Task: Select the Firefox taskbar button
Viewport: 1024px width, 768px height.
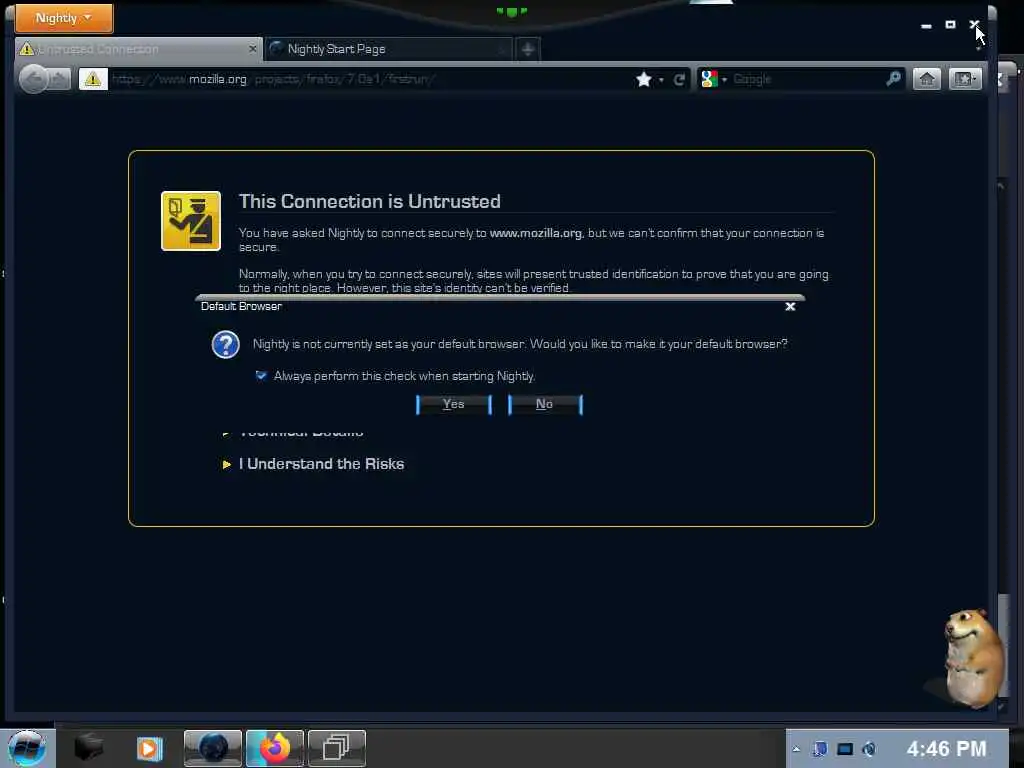Action: pyautogui.click(x=275, y=748)
